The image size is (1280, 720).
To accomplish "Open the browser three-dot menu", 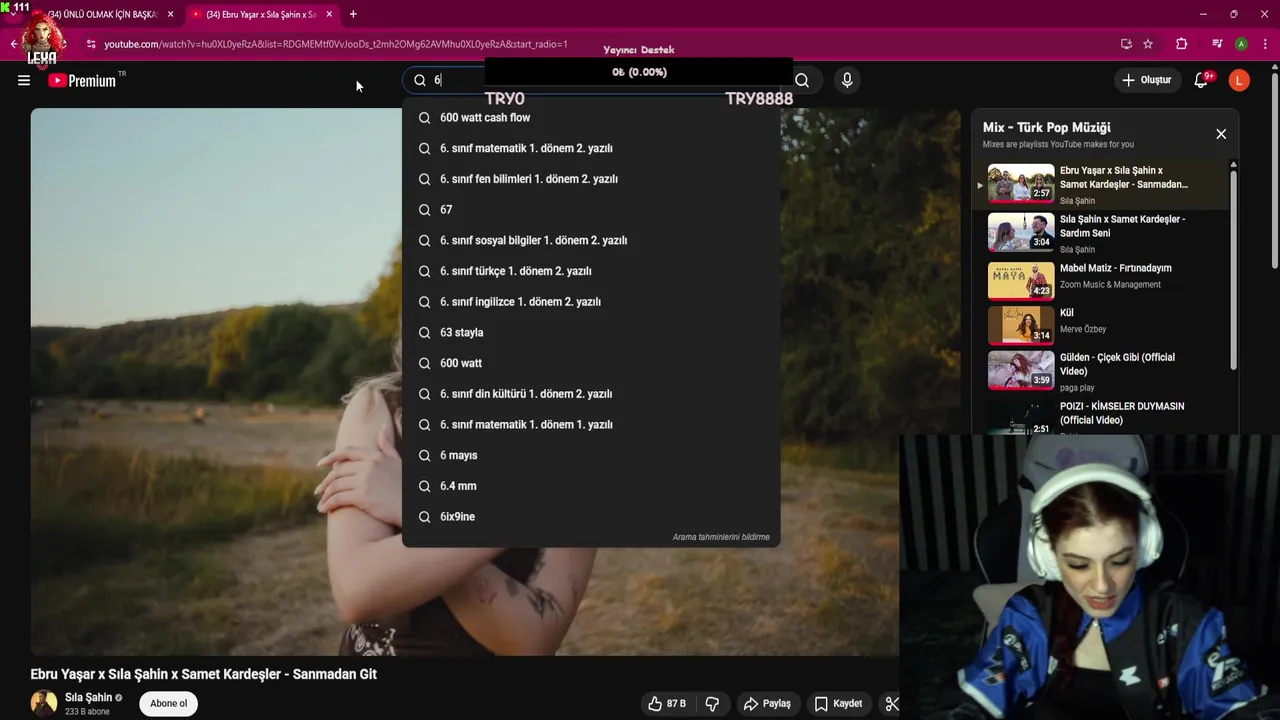I will [1265, 44].
